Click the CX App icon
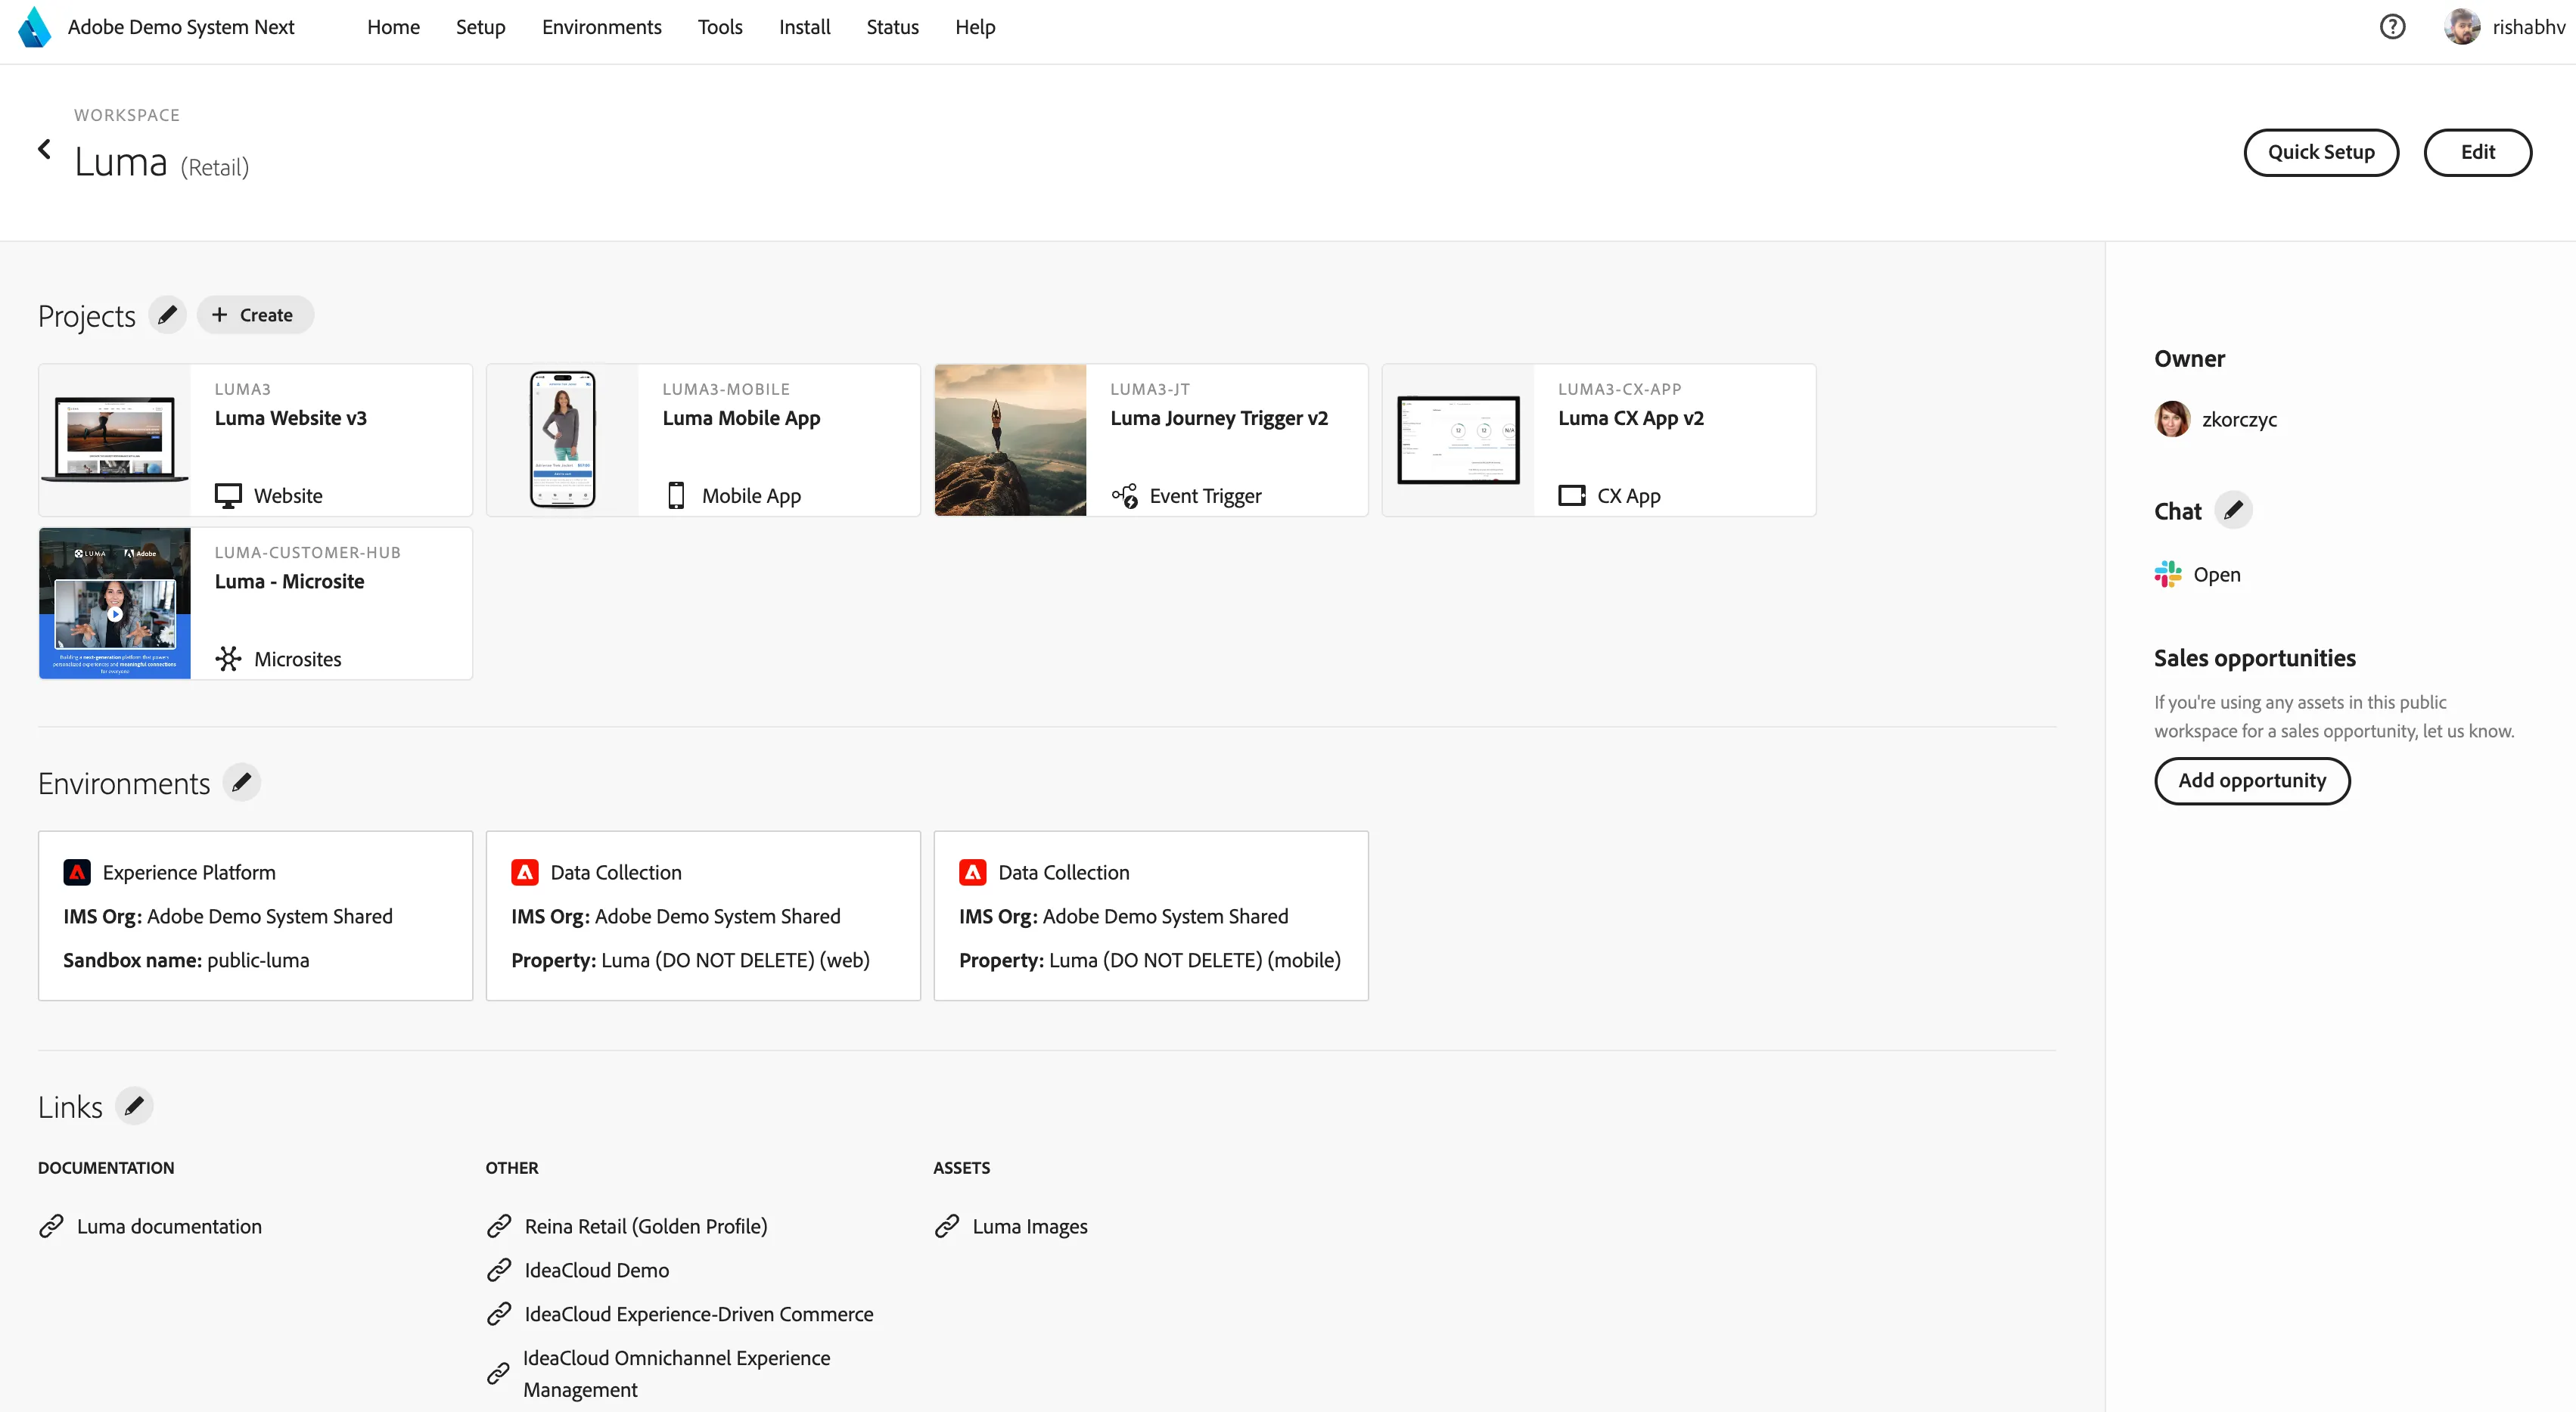2576x1412 pixels. coord(1572,496)
